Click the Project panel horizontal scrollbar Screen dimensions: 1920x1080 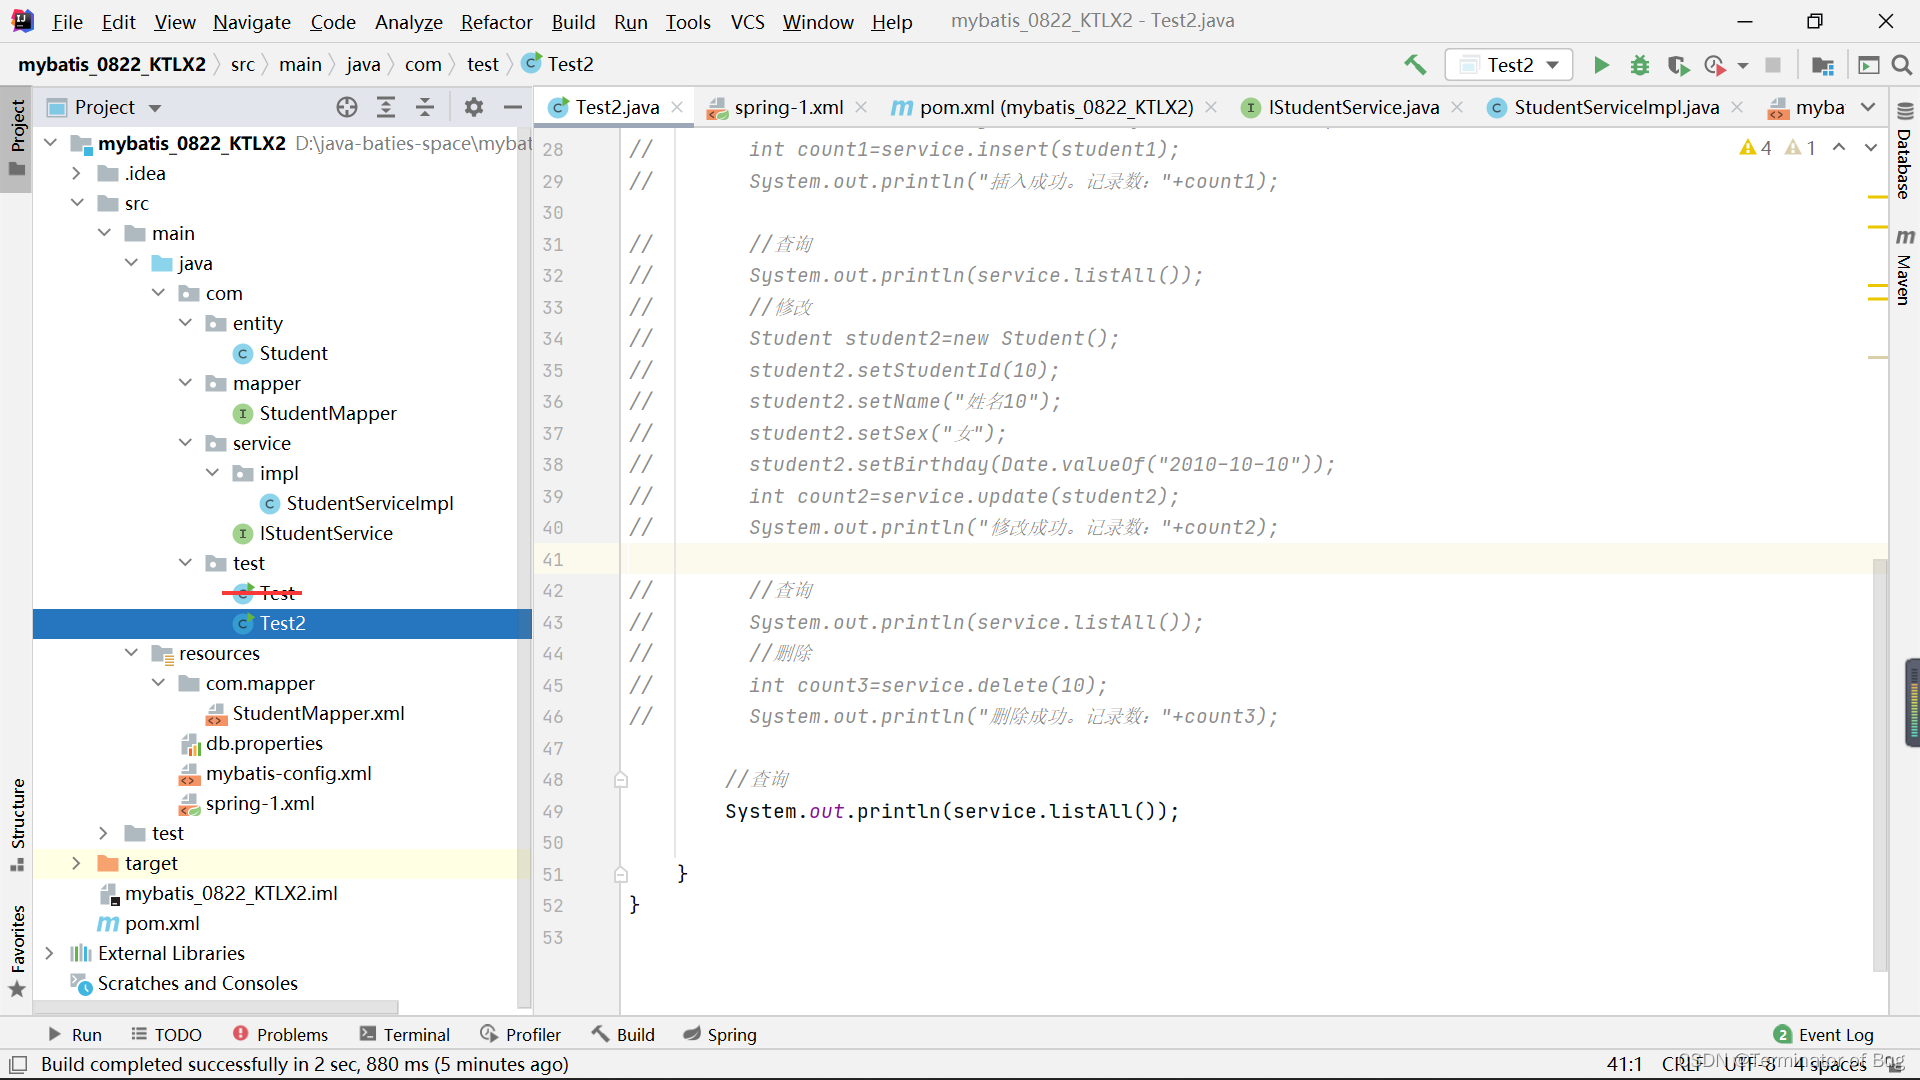coord(217,1006)
